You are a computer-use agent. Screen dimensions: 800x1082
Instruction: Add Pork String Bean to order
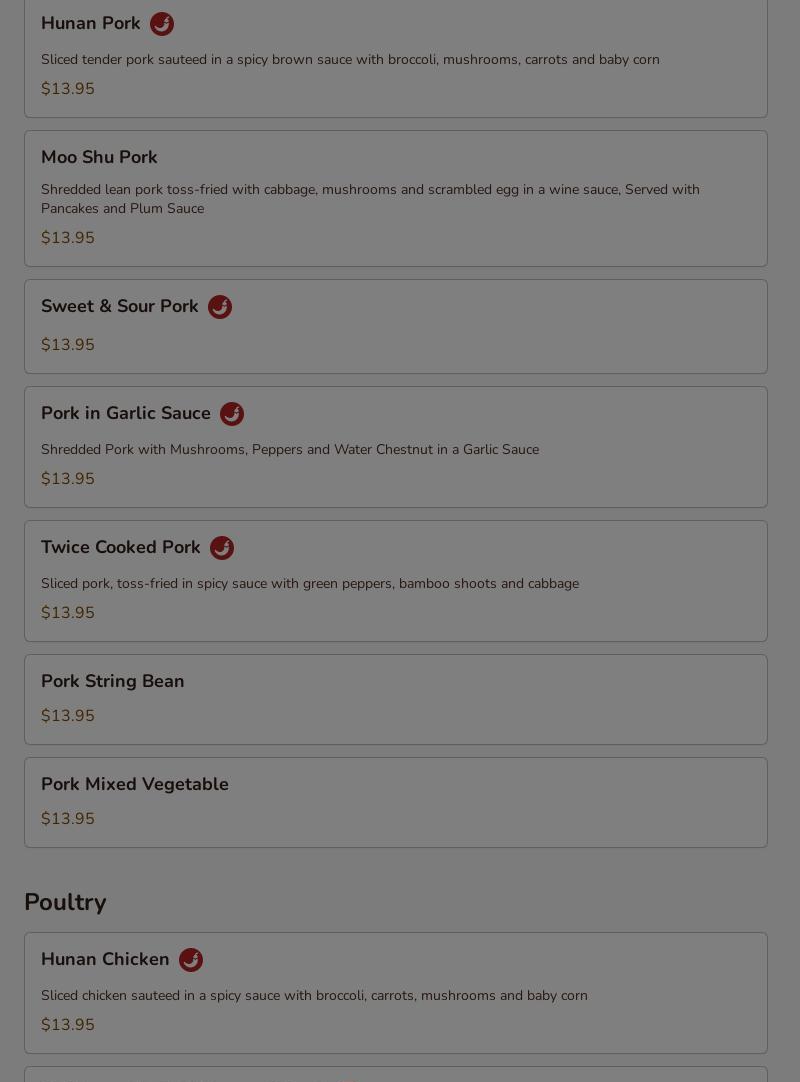pos(396,700)
